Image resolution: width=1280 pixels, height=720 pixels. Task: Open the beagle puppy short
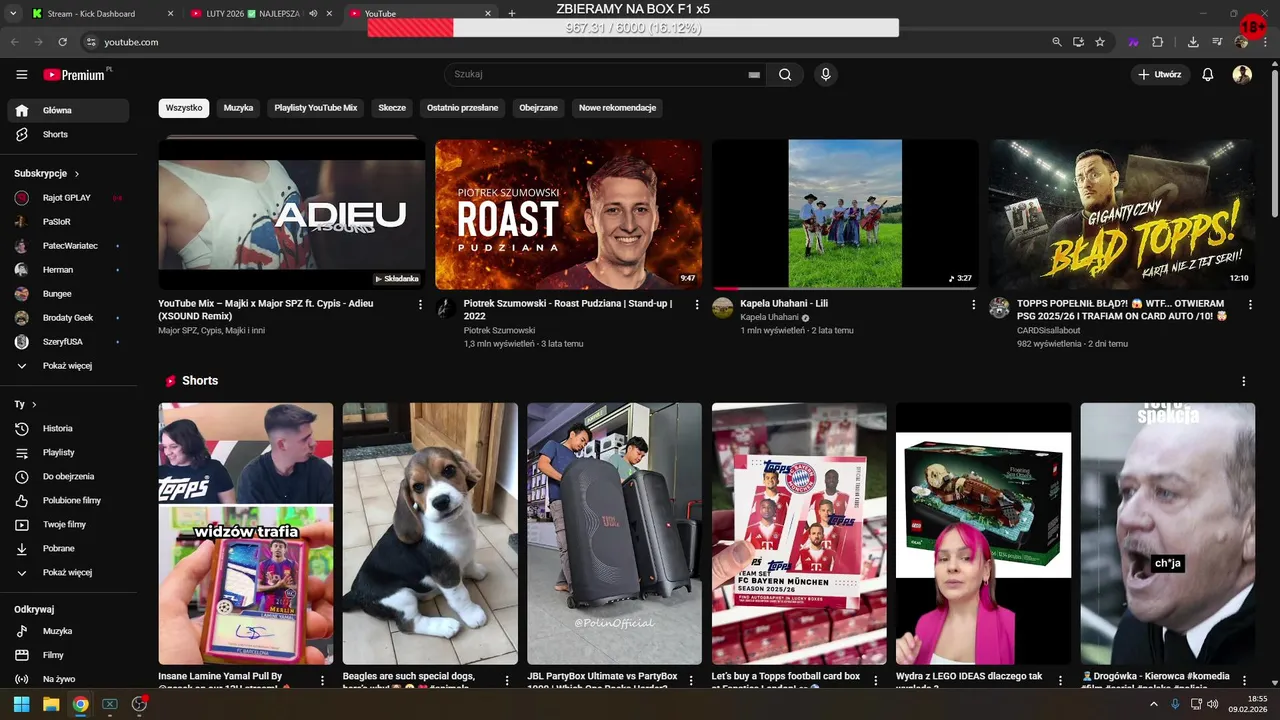coord(430,534)
